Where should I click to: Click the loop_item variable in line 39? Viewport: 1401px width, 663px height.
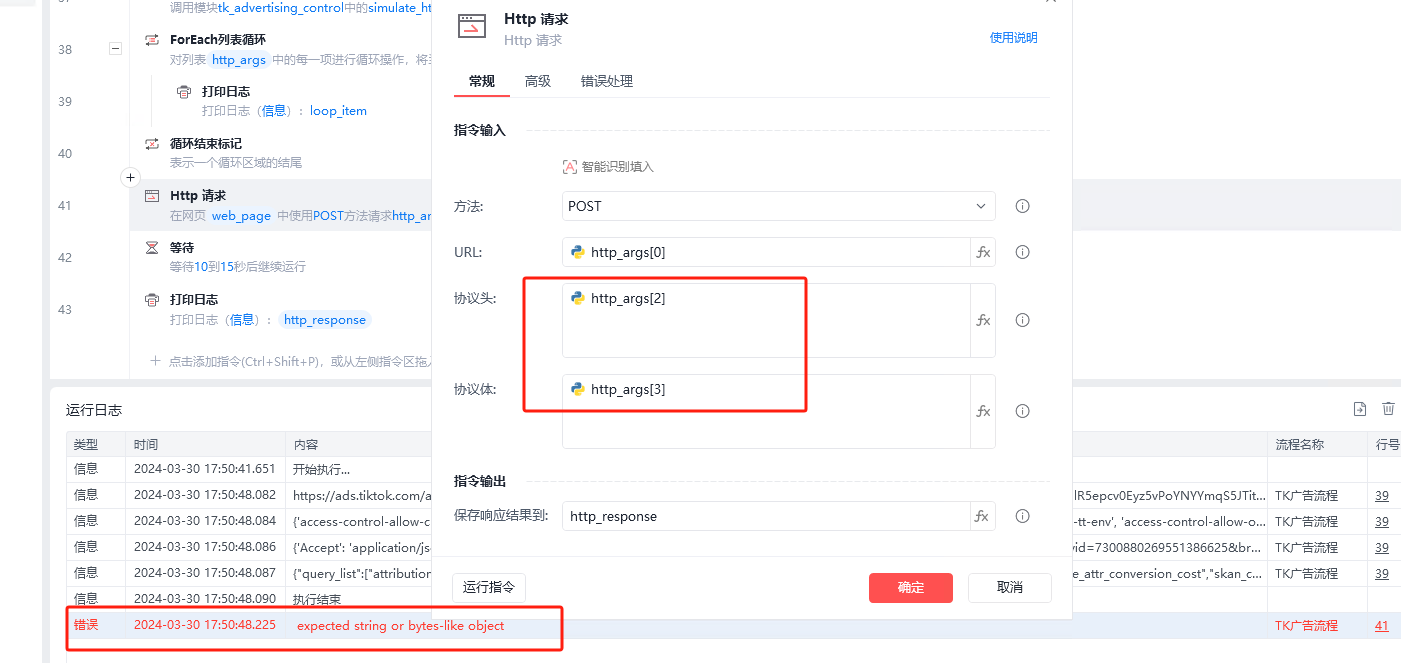coord(338,111)
